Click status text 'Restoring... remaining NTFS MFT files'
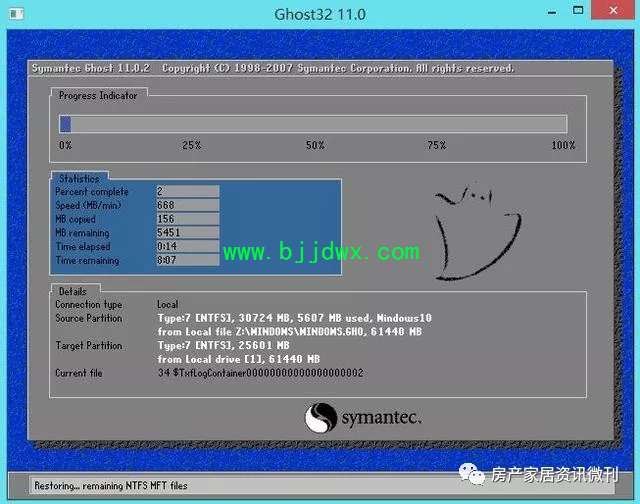The width and height of the screenshot is (640, 504). pyautogui.click(x=111, y=486)
